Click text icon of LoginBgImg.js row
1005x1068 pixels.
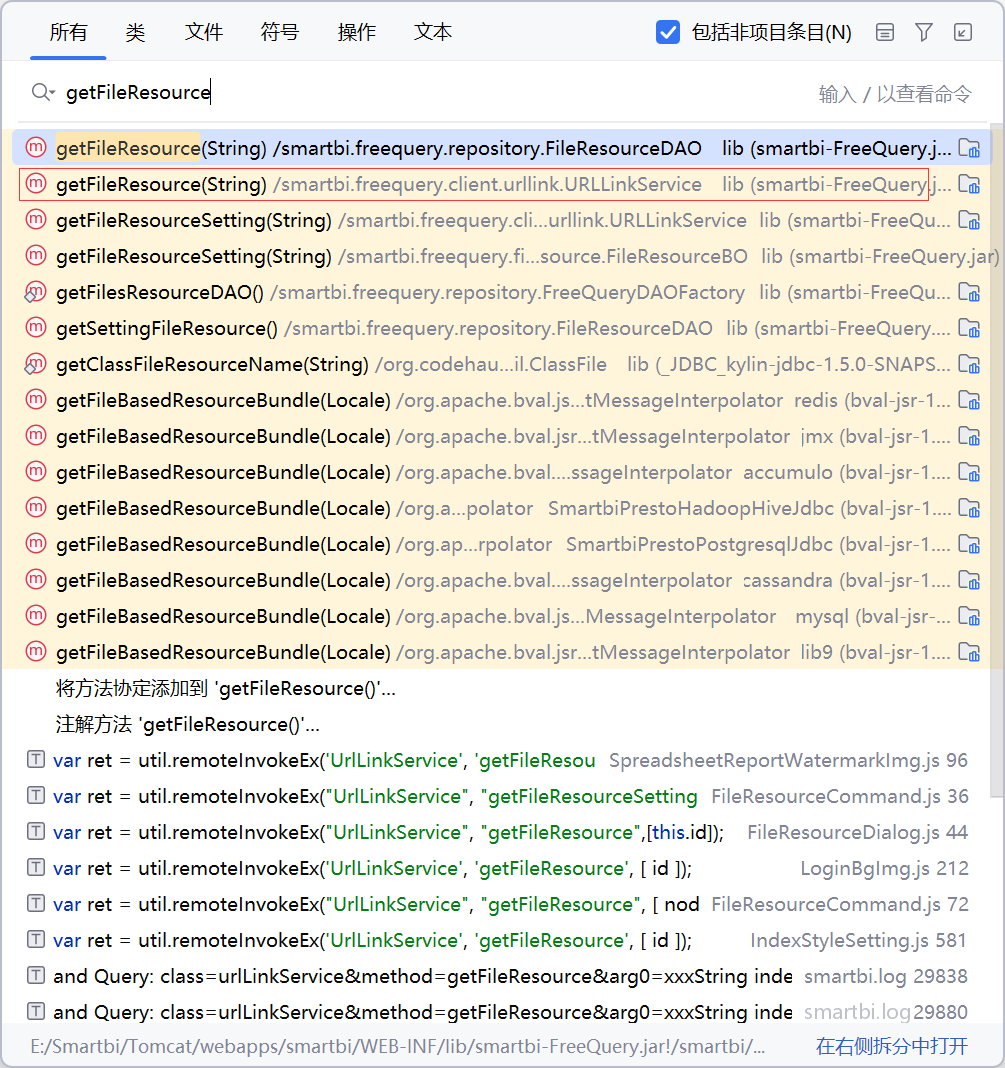[35, 867]
